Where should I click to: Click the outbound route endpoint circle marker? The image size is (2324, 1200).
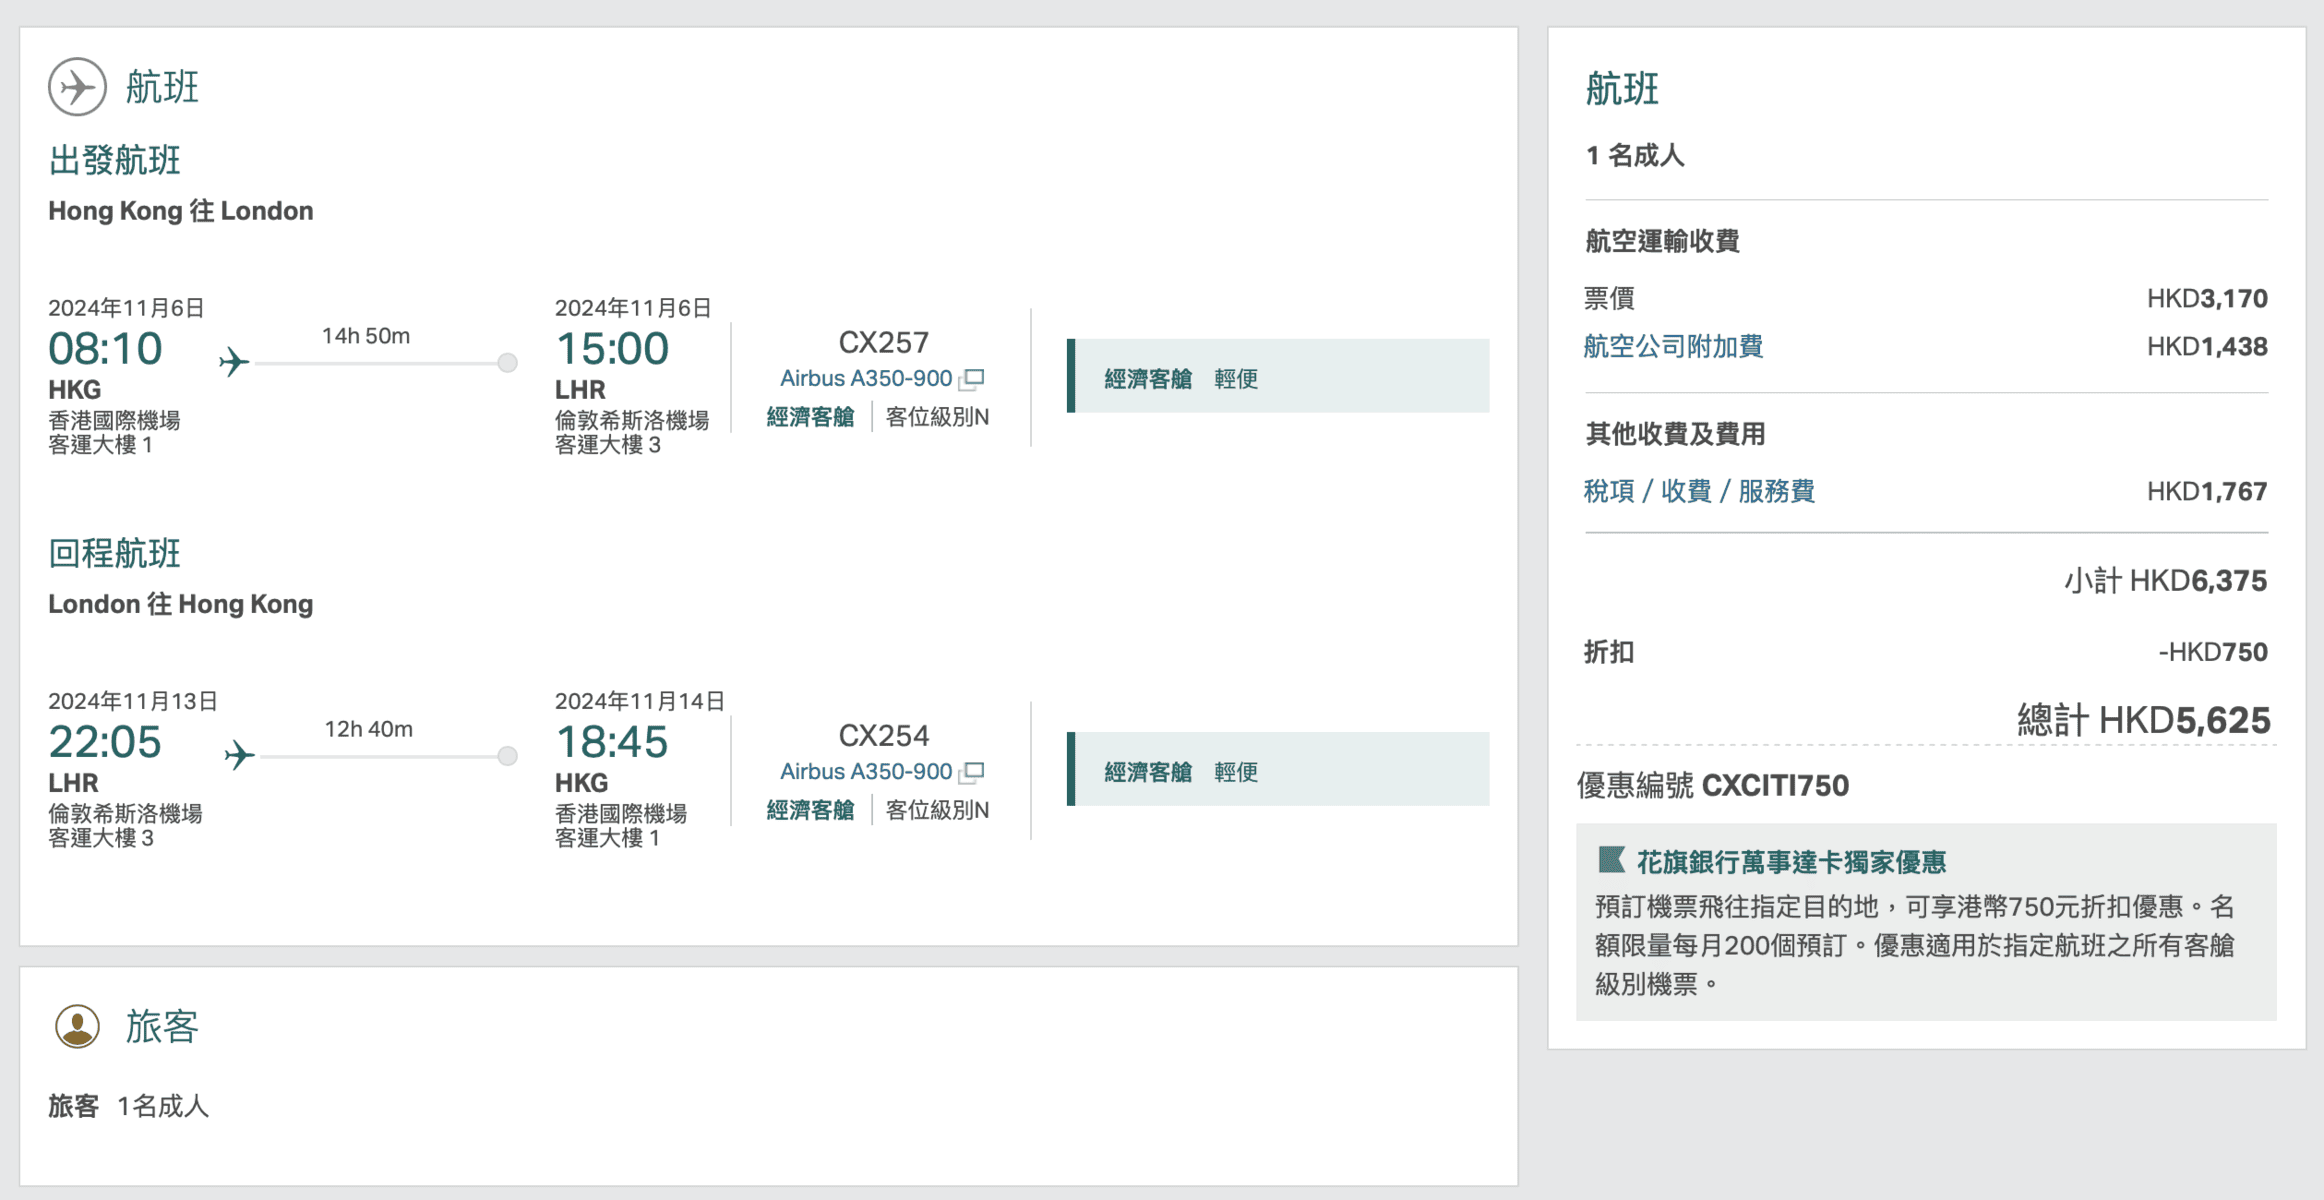[x=508, y=363]
